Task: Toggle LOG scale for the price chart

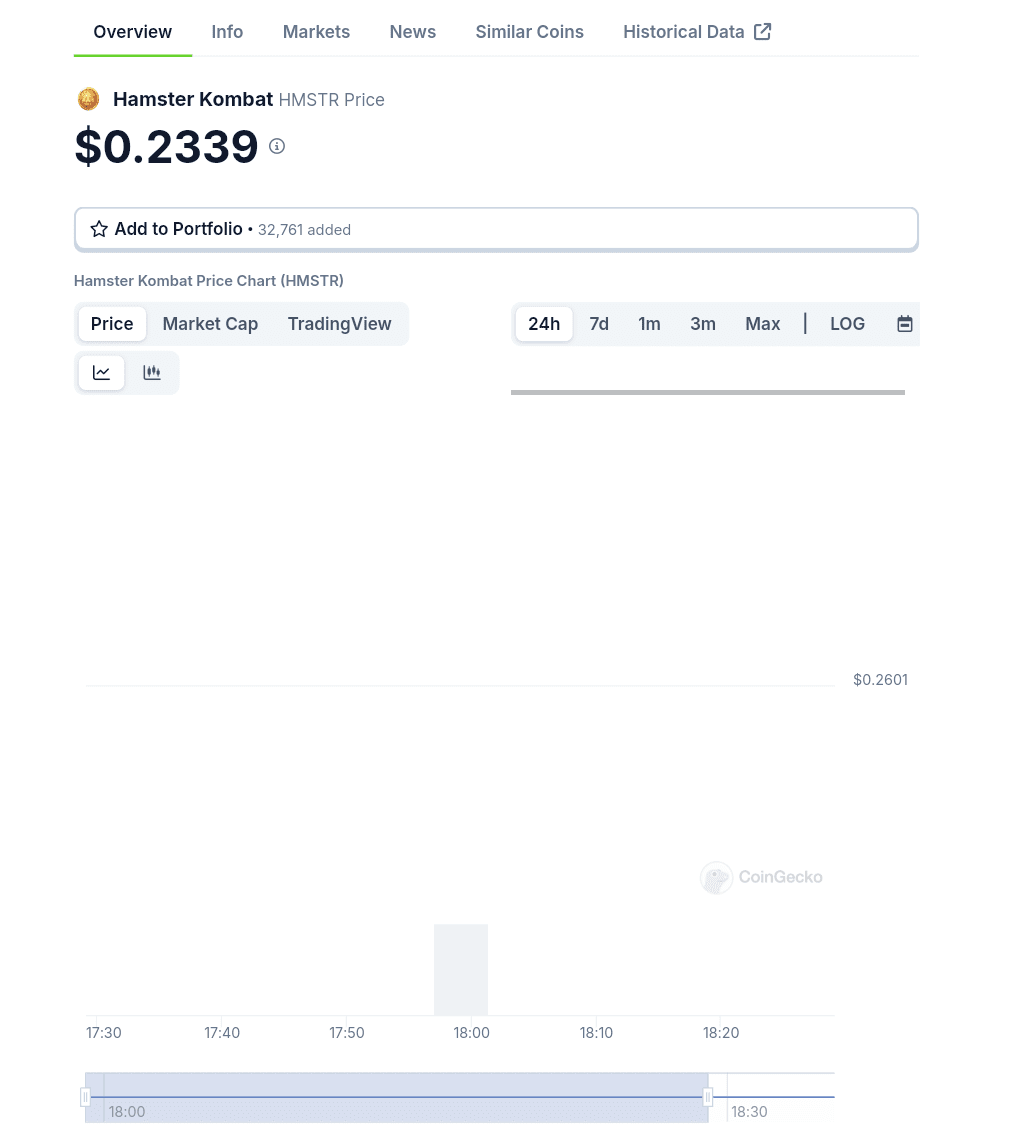Action: point(847,323)
